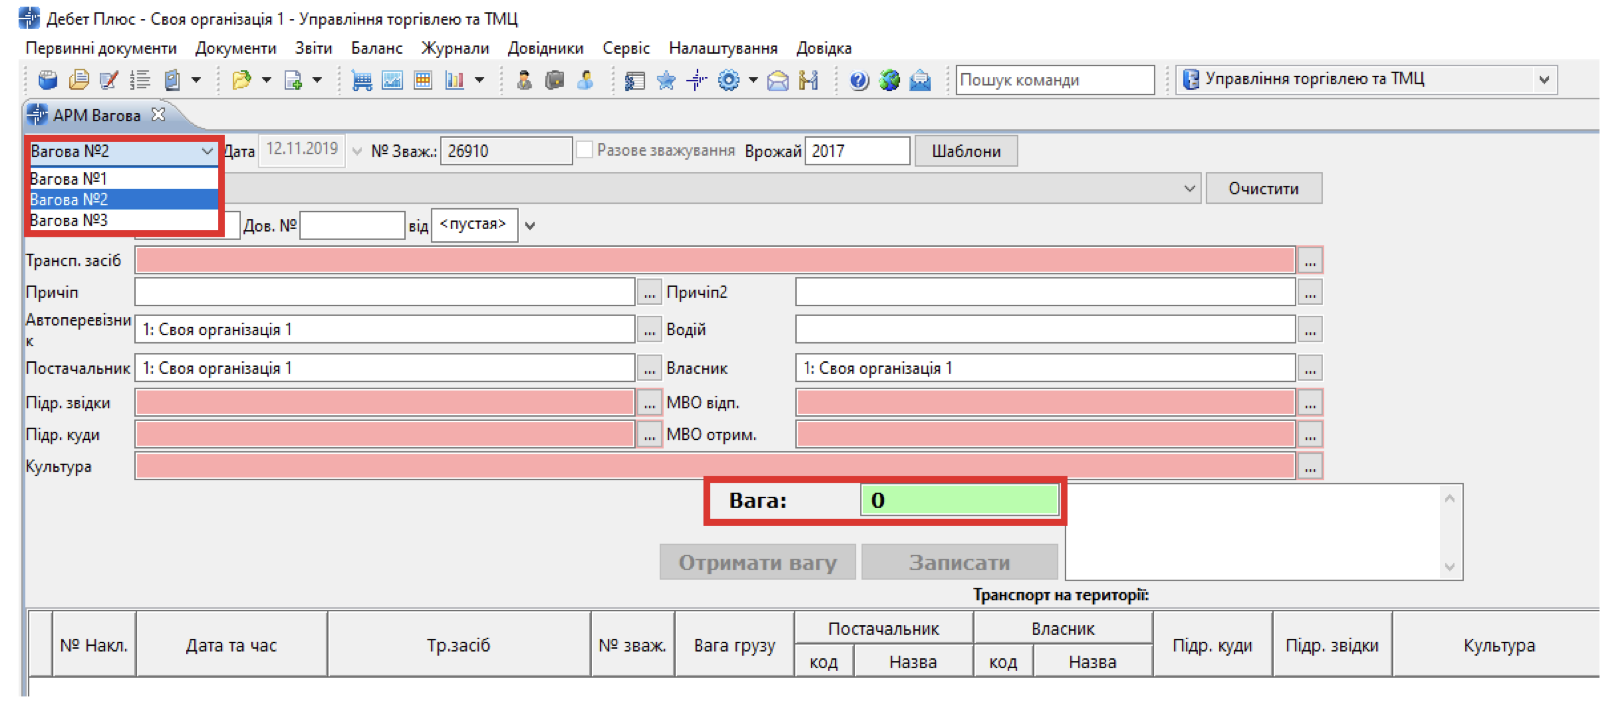This screenshot has height=713, width=1601.
Task: Open the Дата calendar dropdown arrow
Action: pyautogui.click(x=357, y=151)
